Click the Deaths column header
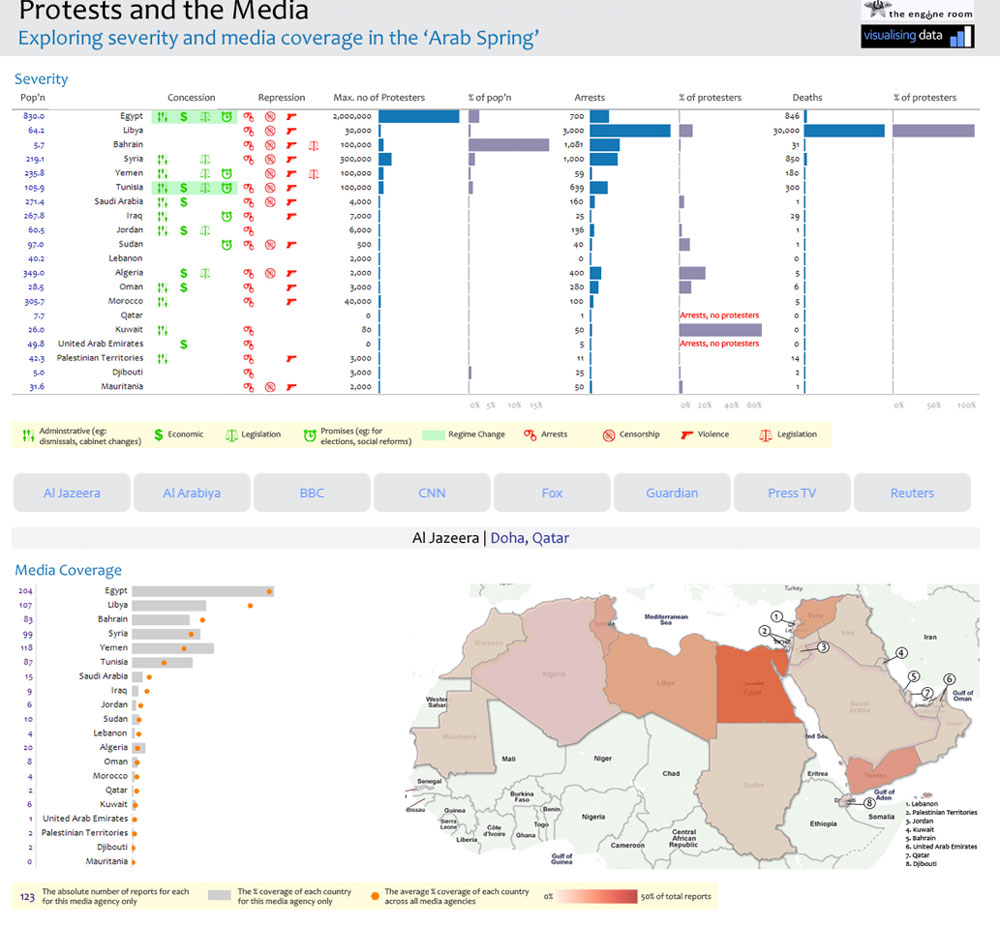Viewport: 1000px width, 927px height. (x=807, y=98)
